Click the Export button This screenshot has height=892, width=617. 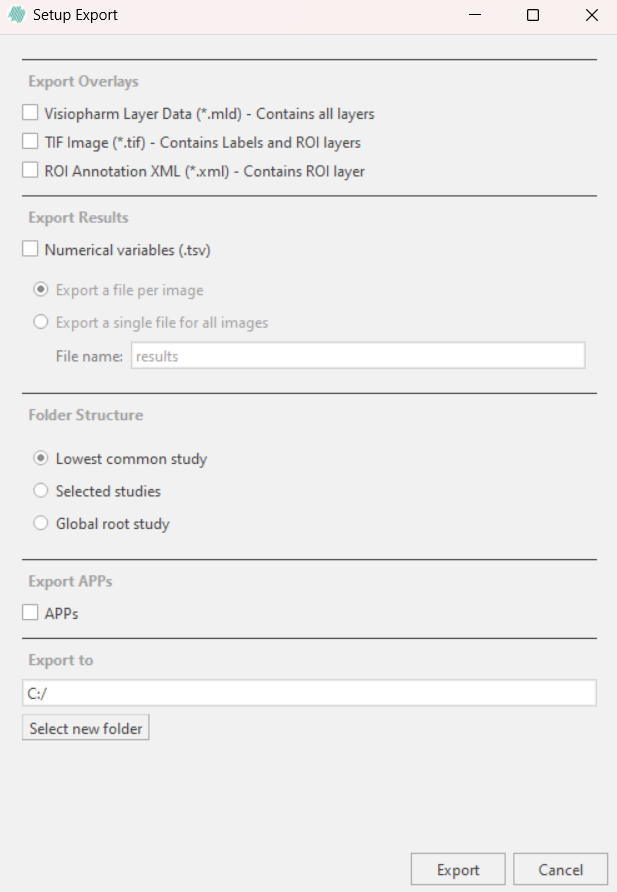[x=458, y=869]
